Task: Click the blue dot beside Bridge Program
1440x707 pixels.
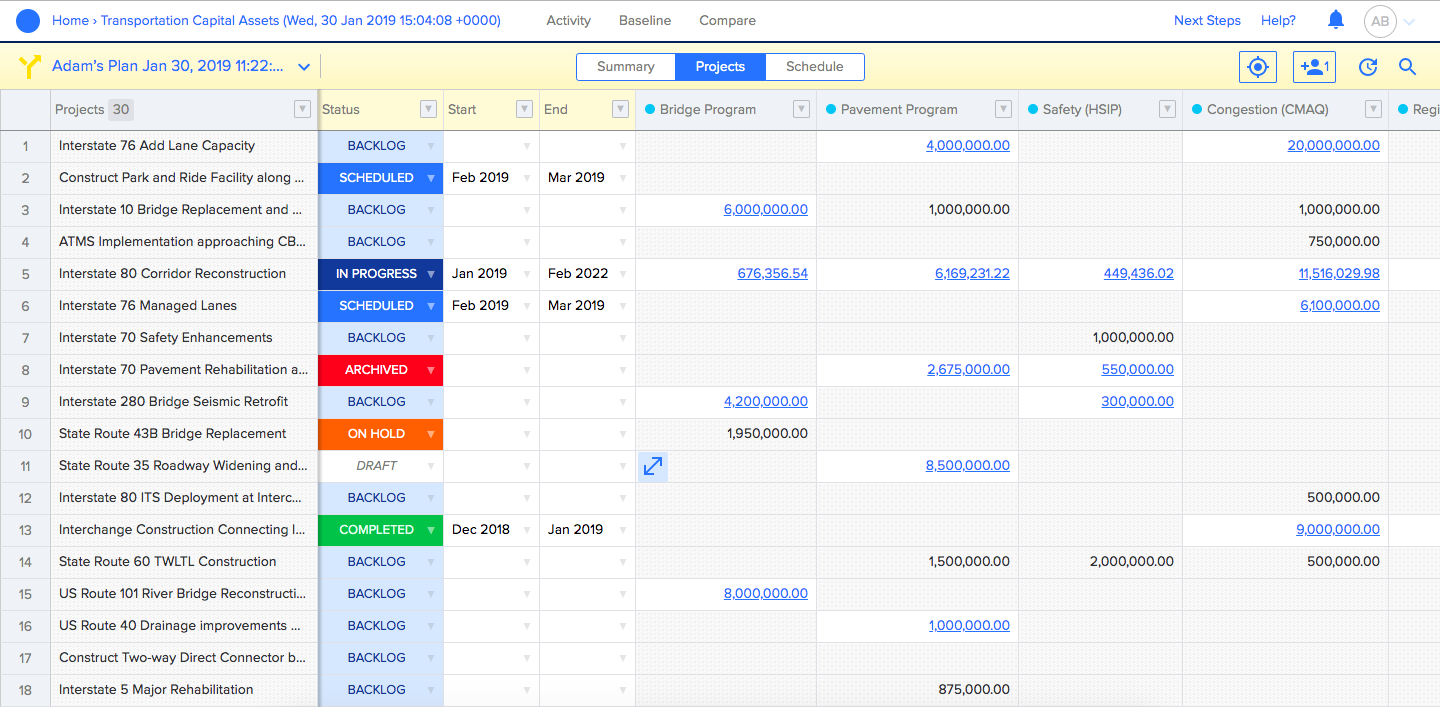Action: pos(650,109)
